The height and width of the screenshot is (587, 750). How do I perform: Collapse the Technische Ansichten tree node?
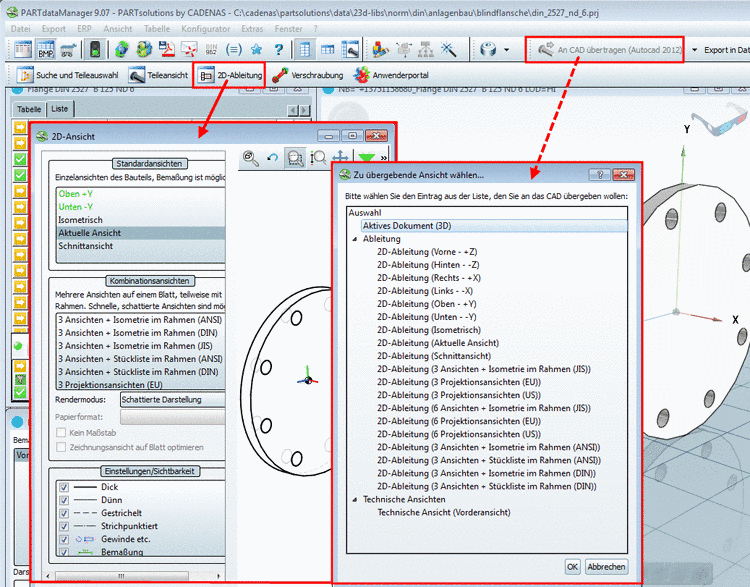355,499
